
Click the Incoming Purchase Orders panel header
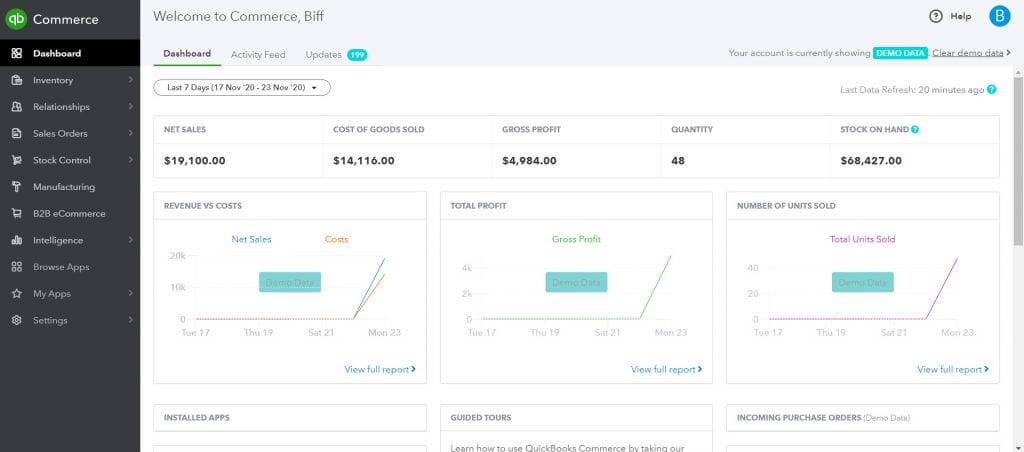click(x=863, y=418)
